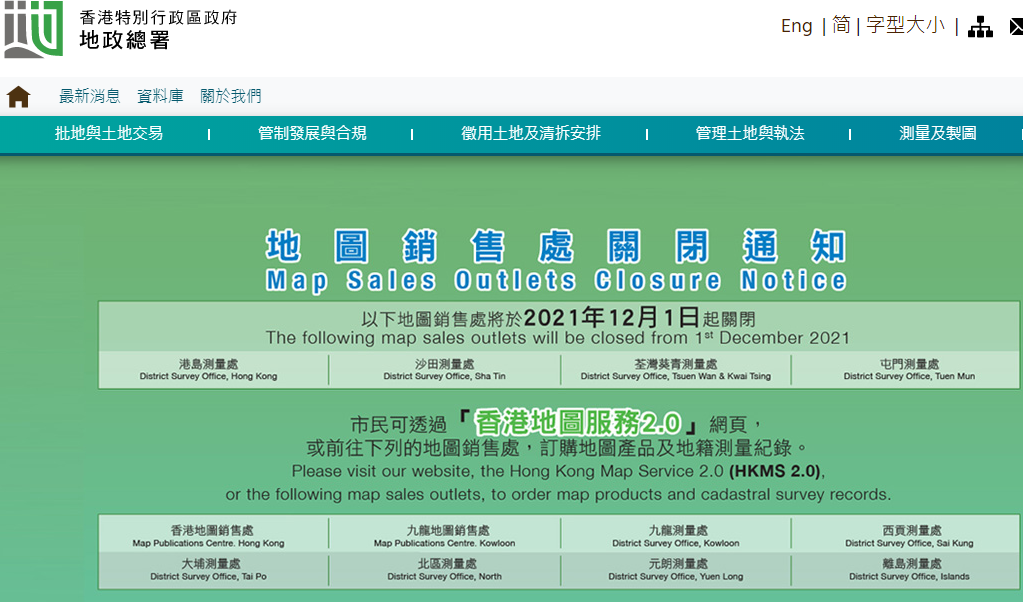Expand the 徵用土地及清拆安排 navigation menu
The width and height of the screenshot is (1023, 602).
(530, 133)
